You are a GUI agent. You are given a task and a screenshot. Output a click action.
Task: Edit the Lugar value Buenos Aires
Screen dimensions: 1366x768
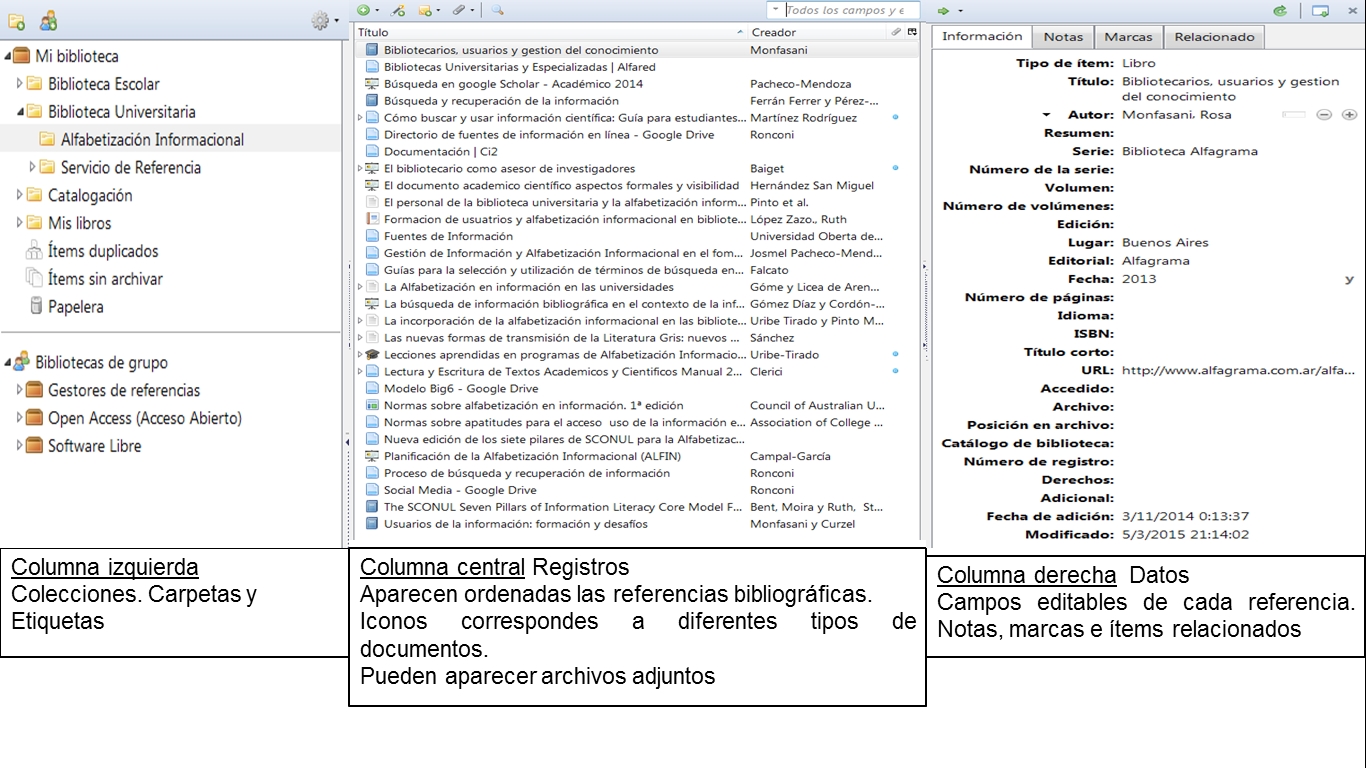click(1165, 242)
